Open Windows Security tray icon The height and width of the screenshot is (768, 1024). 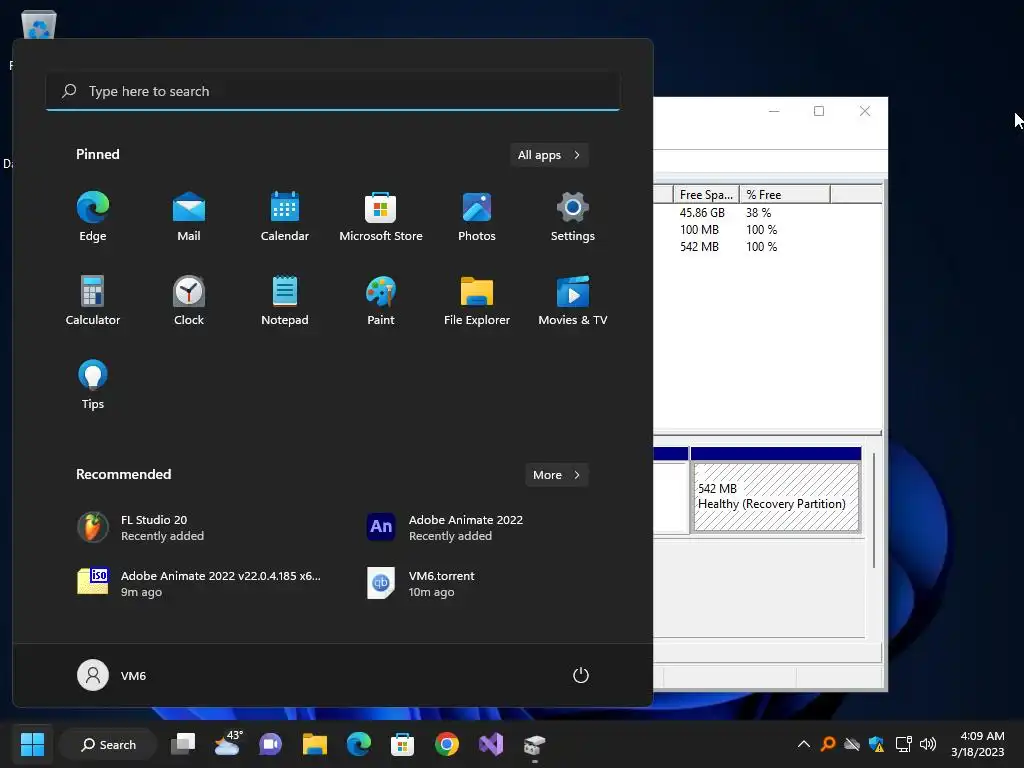coord(876,744)
